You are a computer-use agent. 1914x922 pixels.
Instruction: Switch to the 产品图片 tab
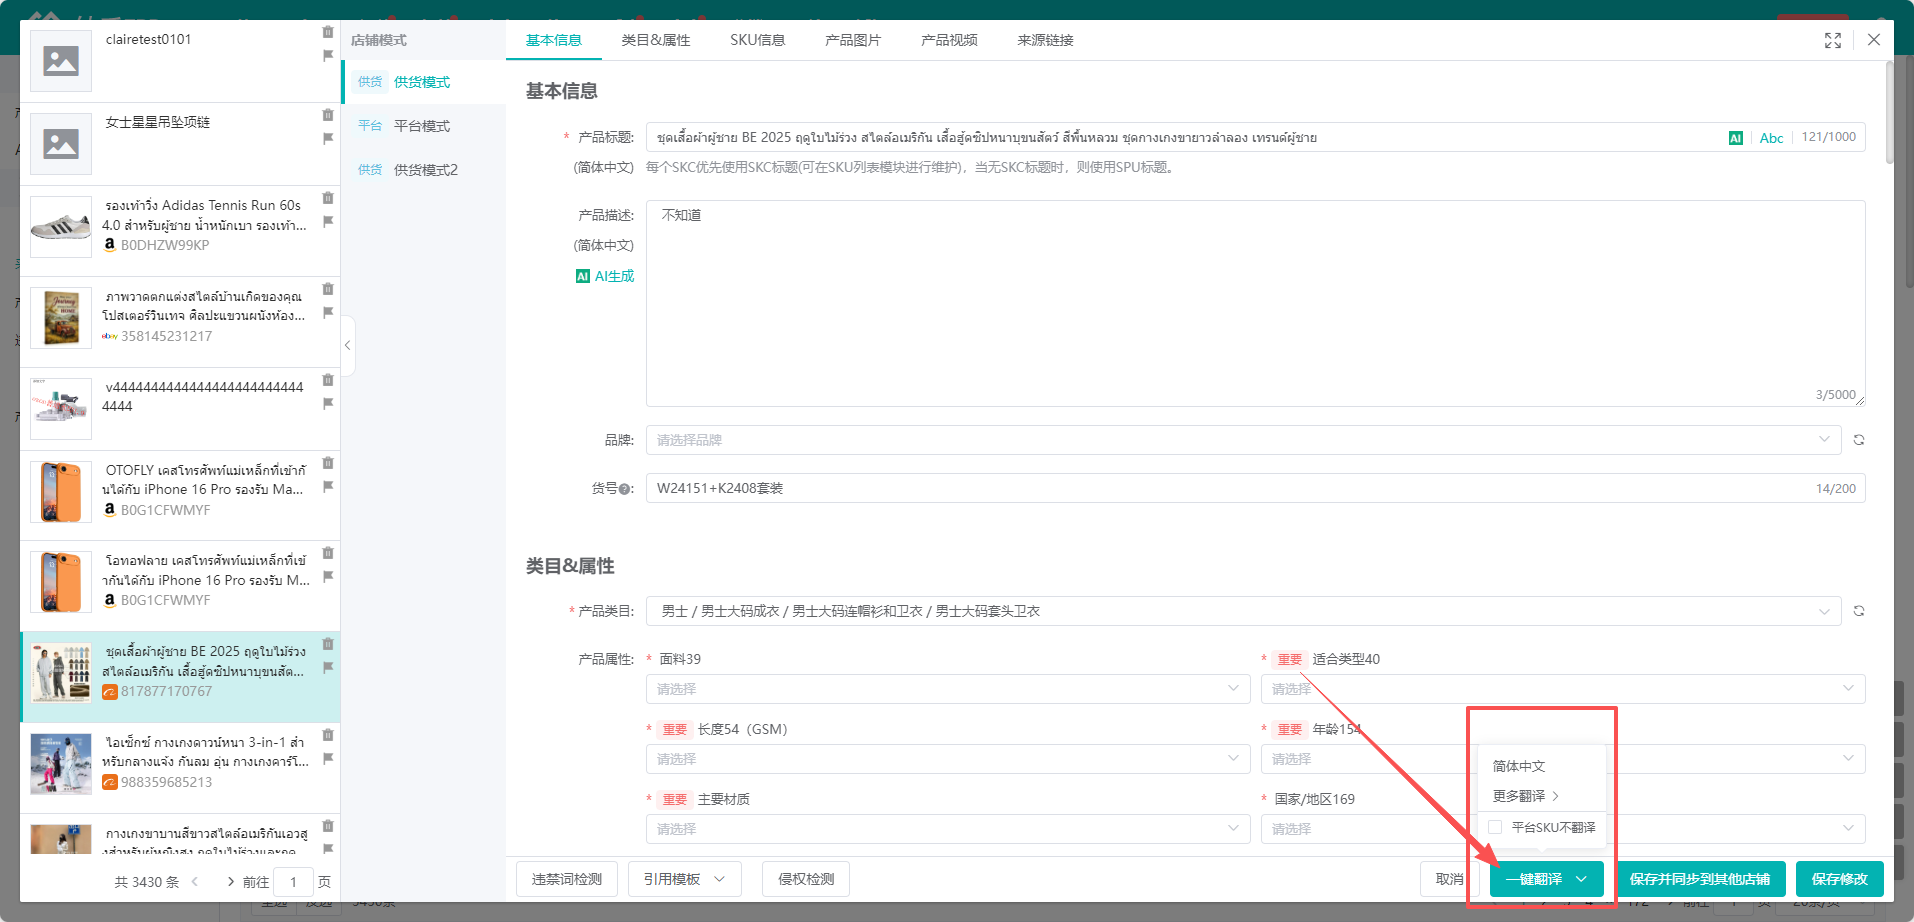852,40
